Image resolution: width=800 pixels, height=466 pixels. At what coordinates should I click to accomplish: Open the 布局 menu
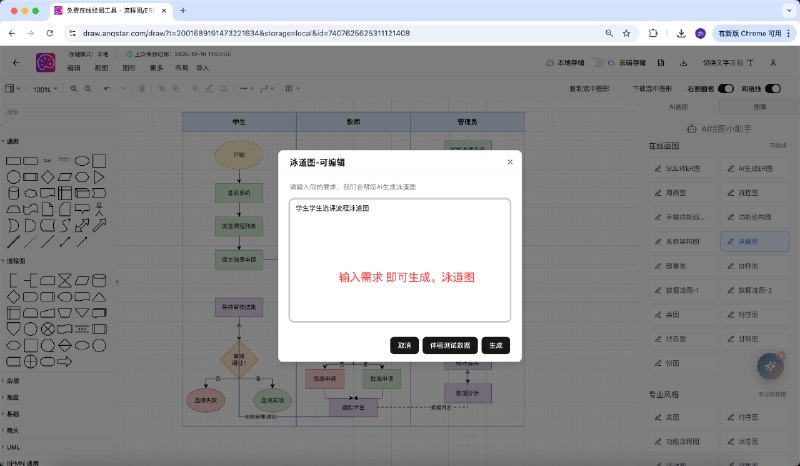tap(181, 68)
